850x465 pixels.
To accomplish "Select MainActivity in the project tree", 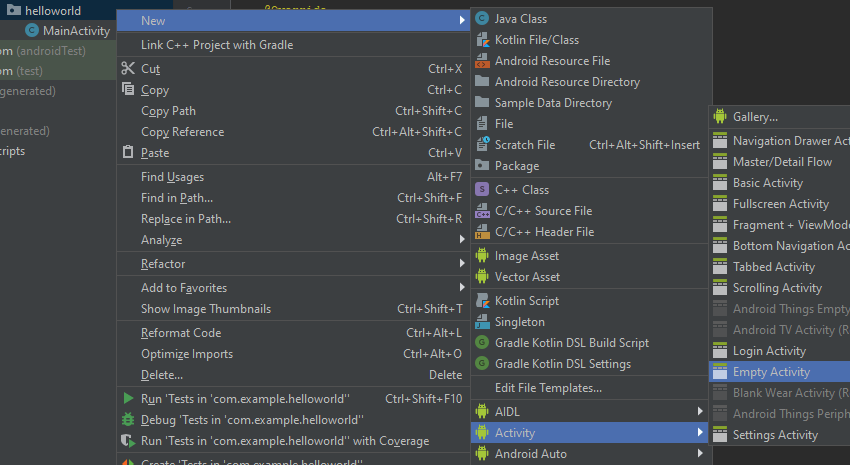I will click(x=76, y=31).
